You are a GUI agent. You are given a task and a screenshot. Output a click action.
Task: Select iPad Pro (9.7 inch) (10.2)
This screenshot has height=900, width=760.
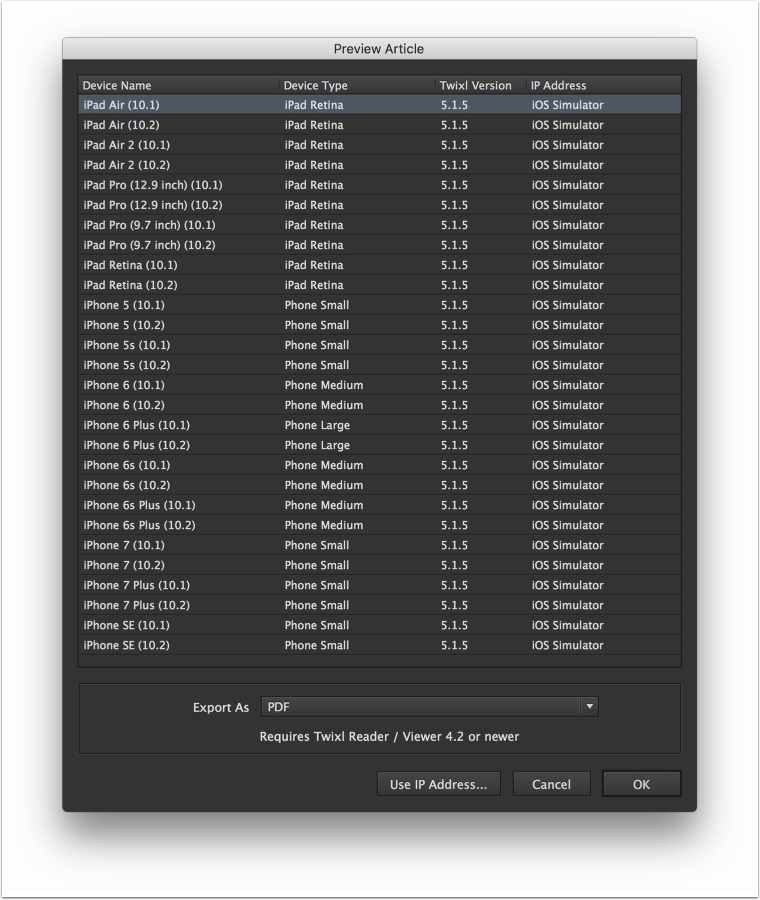click(x=379, y=245)
